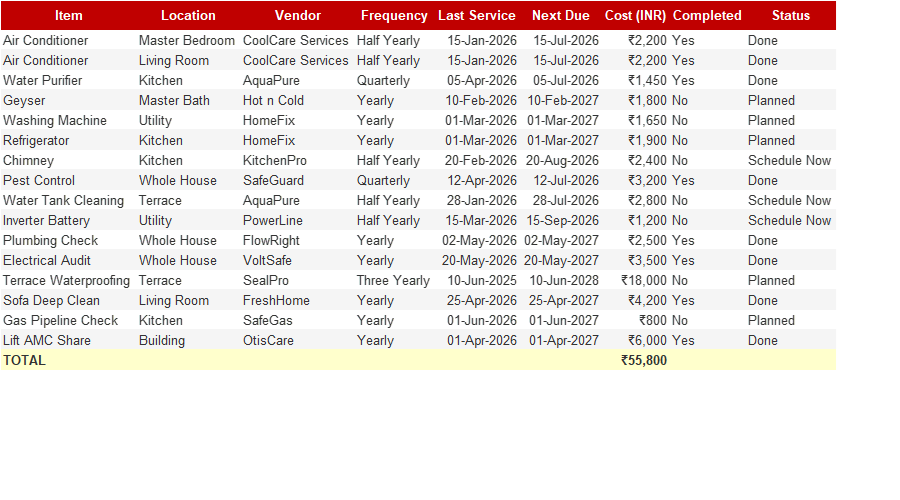
Task: Select the Last Service column header
Action: [x=476, y=15]
